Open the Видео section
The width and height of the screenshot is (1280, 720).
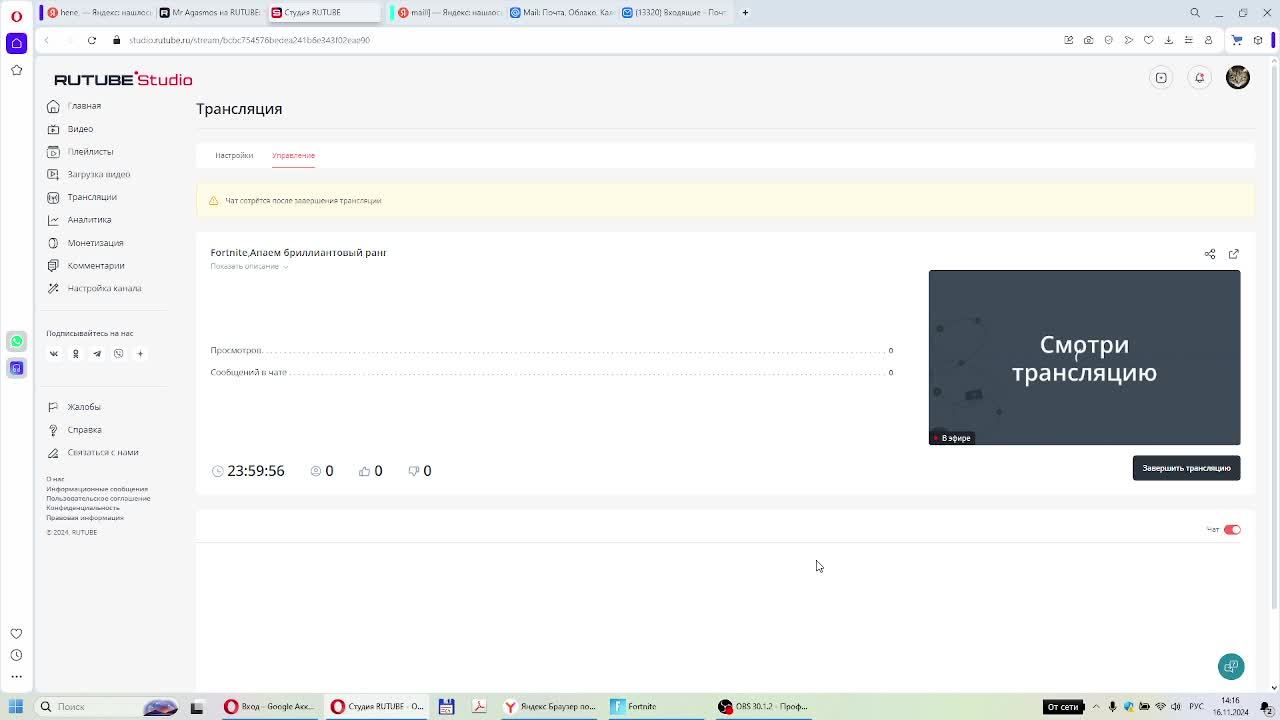click(80, 129)
